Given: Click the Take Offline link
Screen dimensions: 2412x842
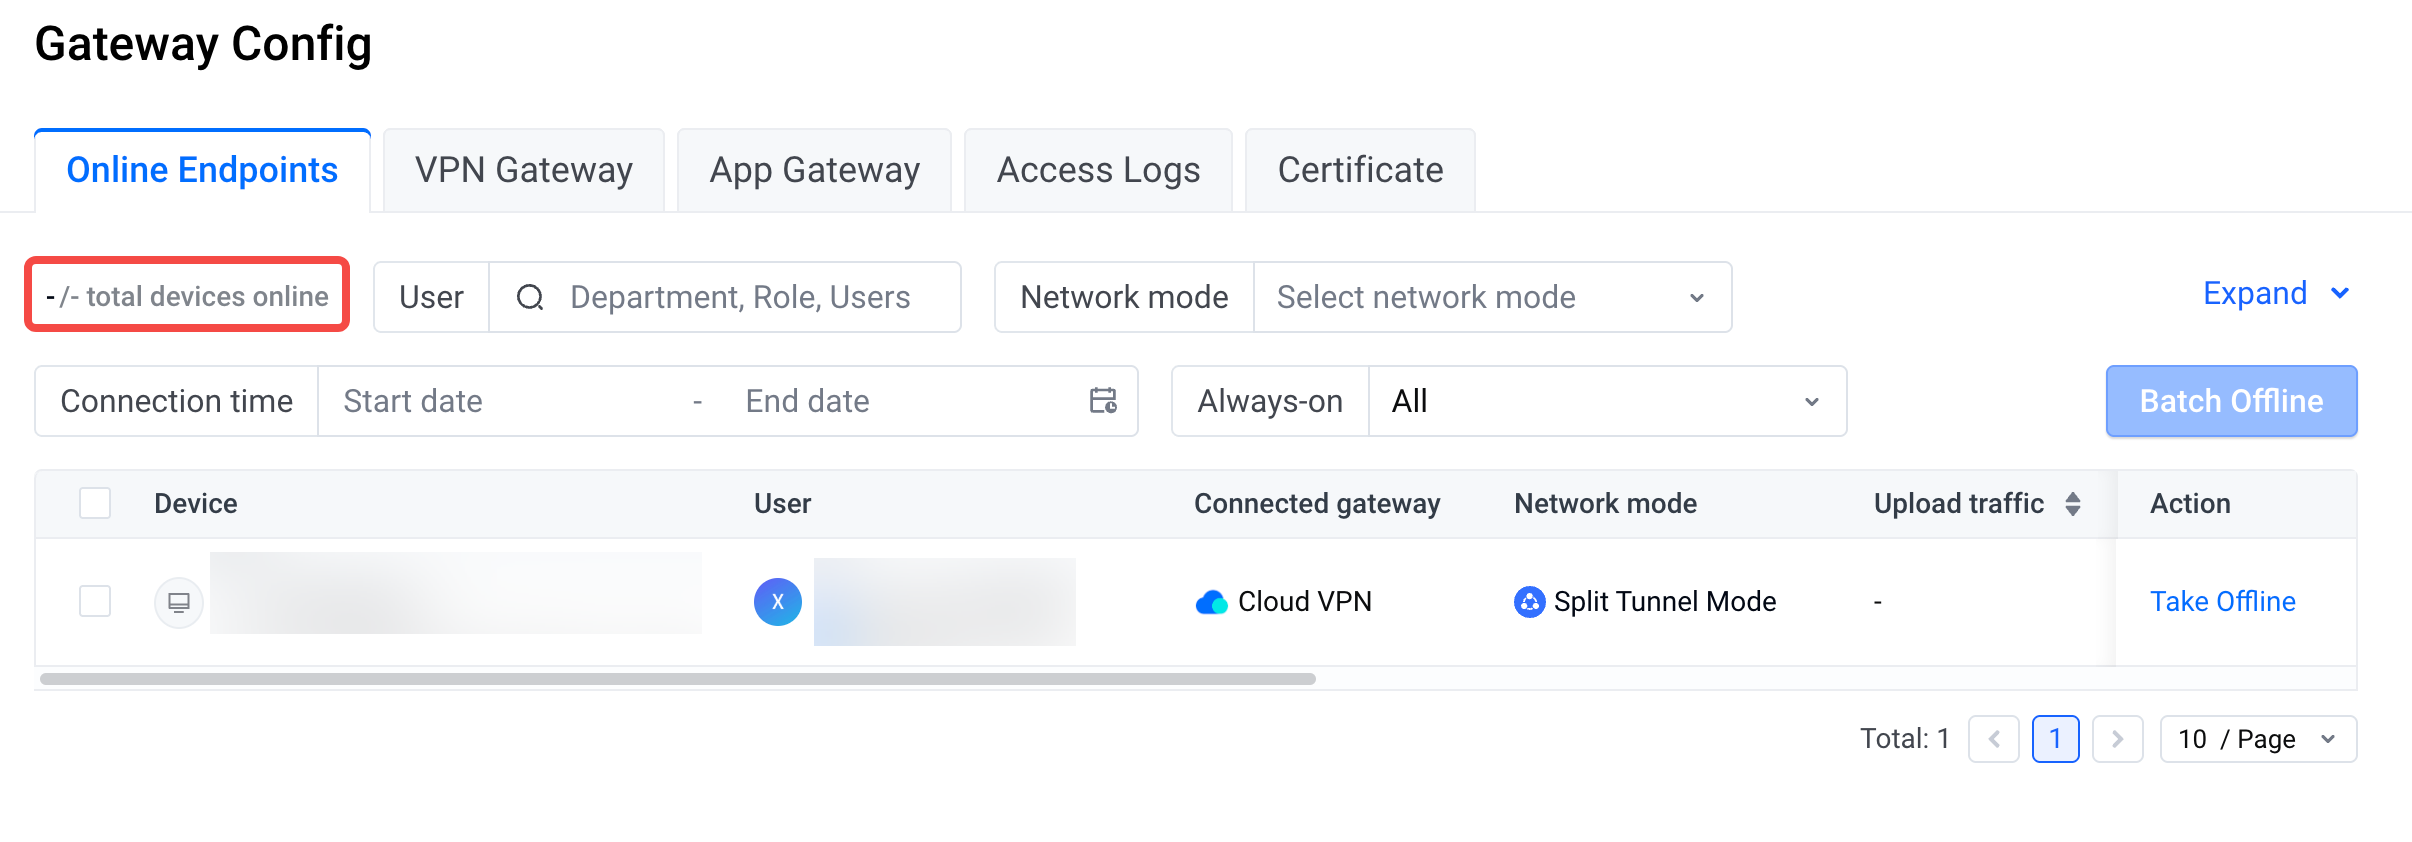Looking at the screenshot, I should (2222, 602).
